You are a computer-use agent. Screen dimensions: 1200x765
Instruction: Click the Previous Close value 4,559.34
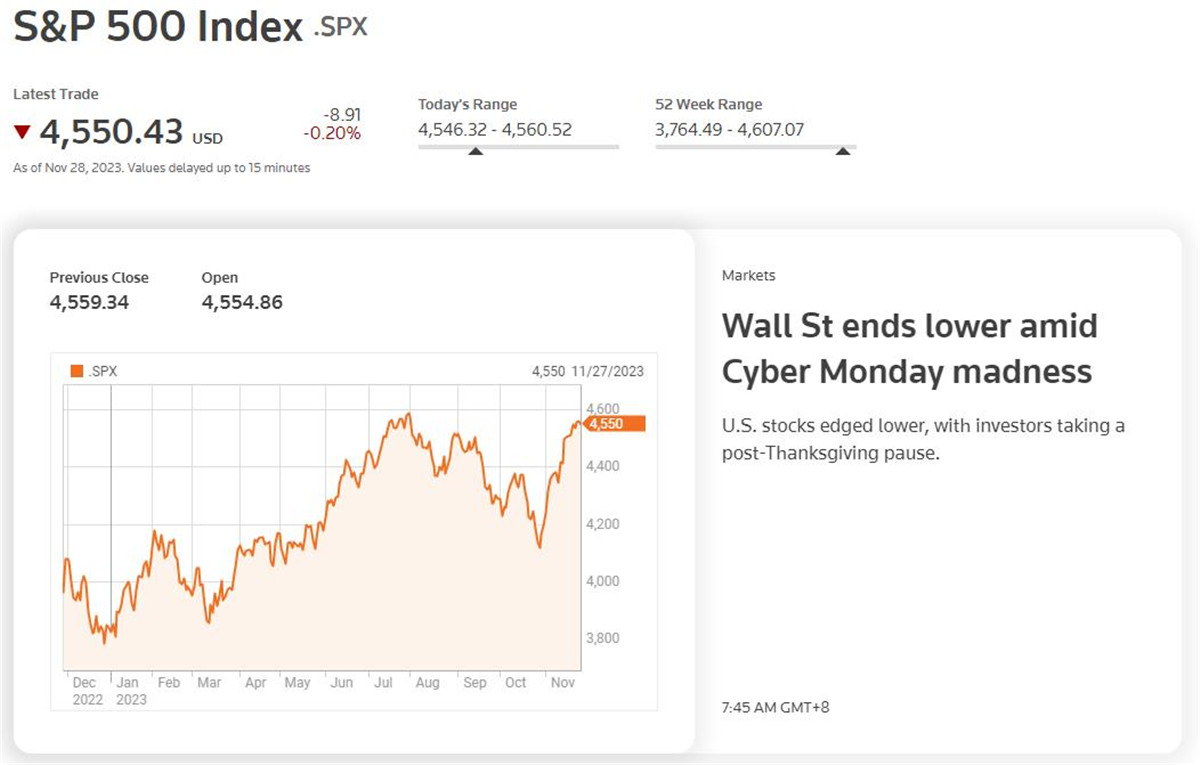point(89,302)
